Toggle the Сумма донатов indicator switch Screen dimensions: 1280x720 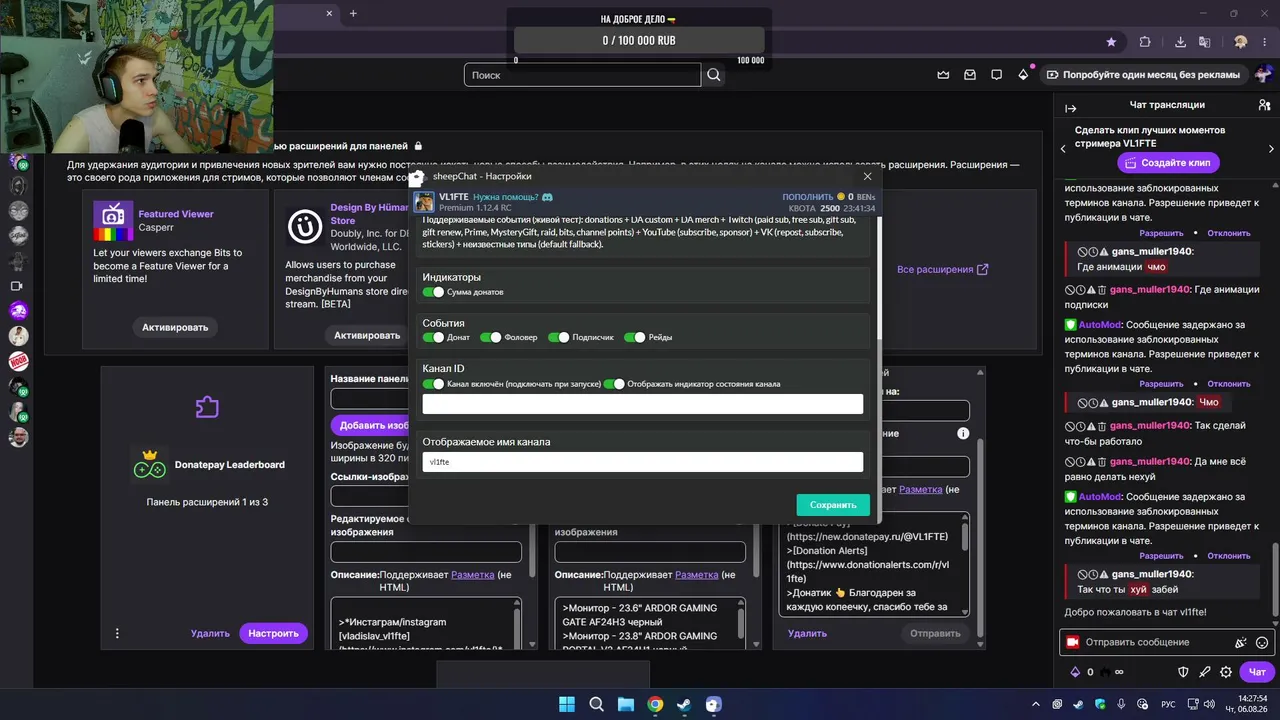pos(433,292)
